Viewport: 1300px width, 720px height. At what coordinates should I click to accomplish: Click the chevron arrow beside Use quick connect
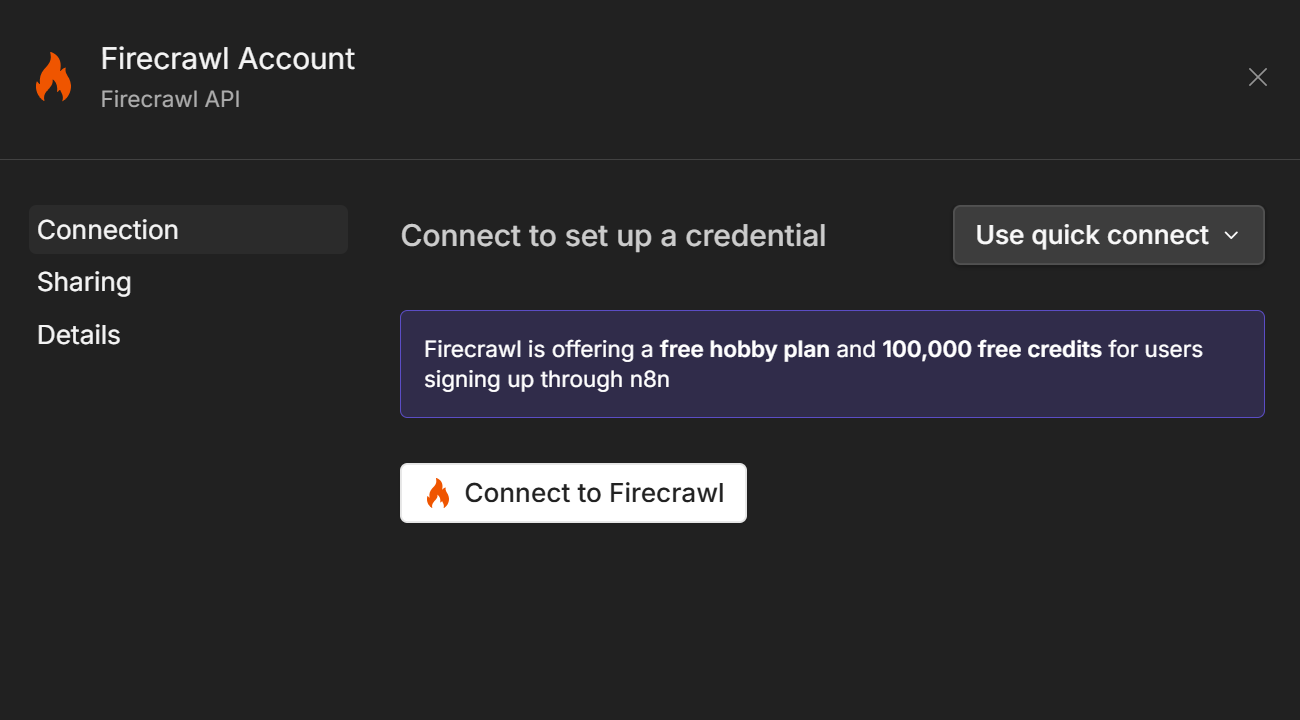click(x=1232, y=236)
